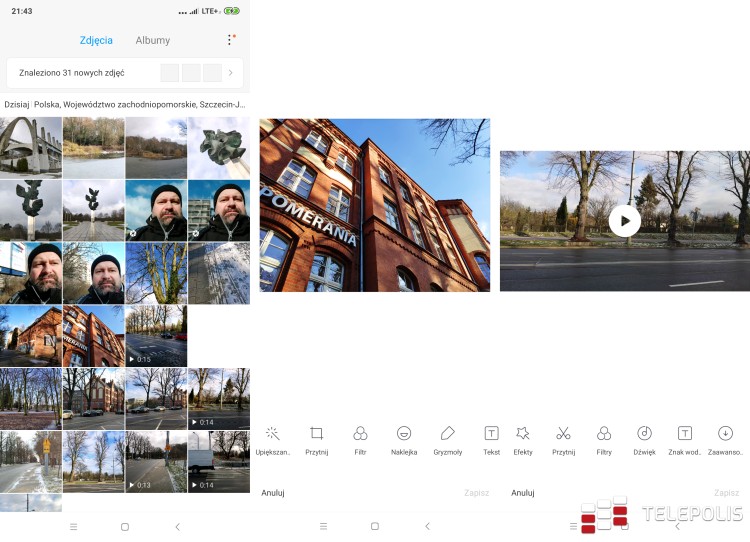Tap Zapisz in the video editor
Image resolution: width=750 pixels, height=542 pixels.
(x=726, y=493)
